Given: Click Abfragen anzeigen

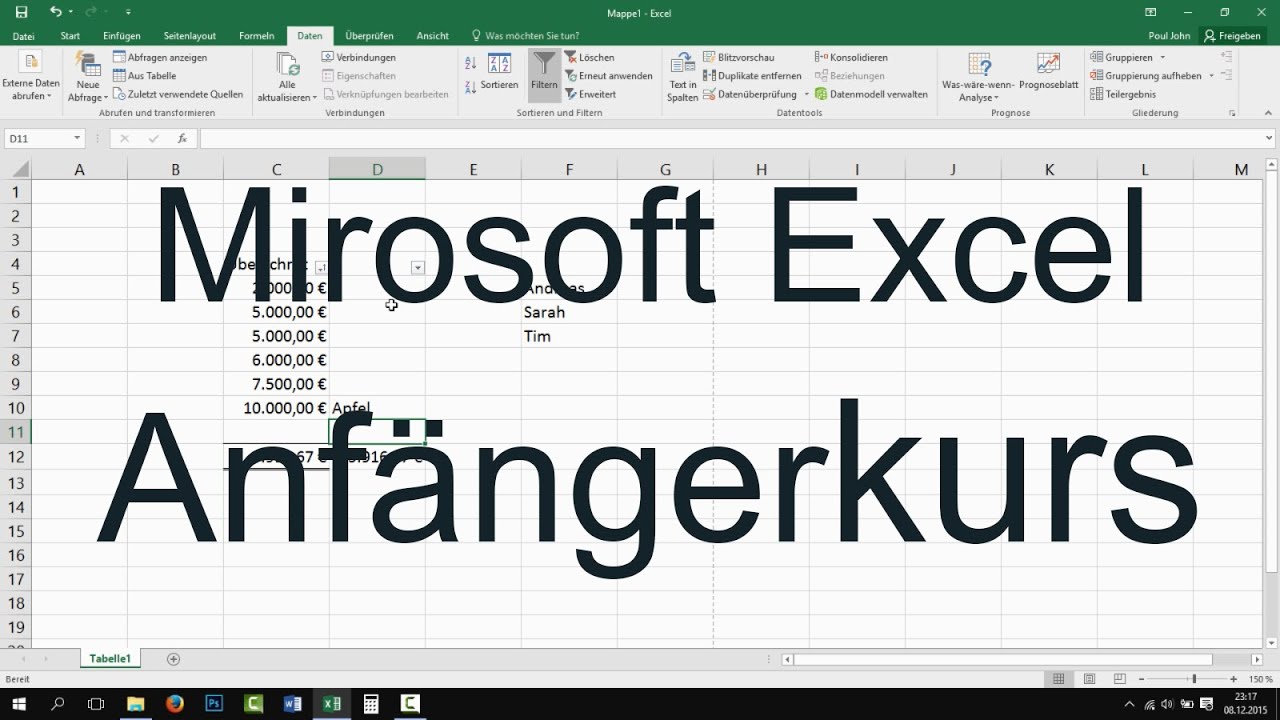Looking at the screenshot, I should [160, 57].
